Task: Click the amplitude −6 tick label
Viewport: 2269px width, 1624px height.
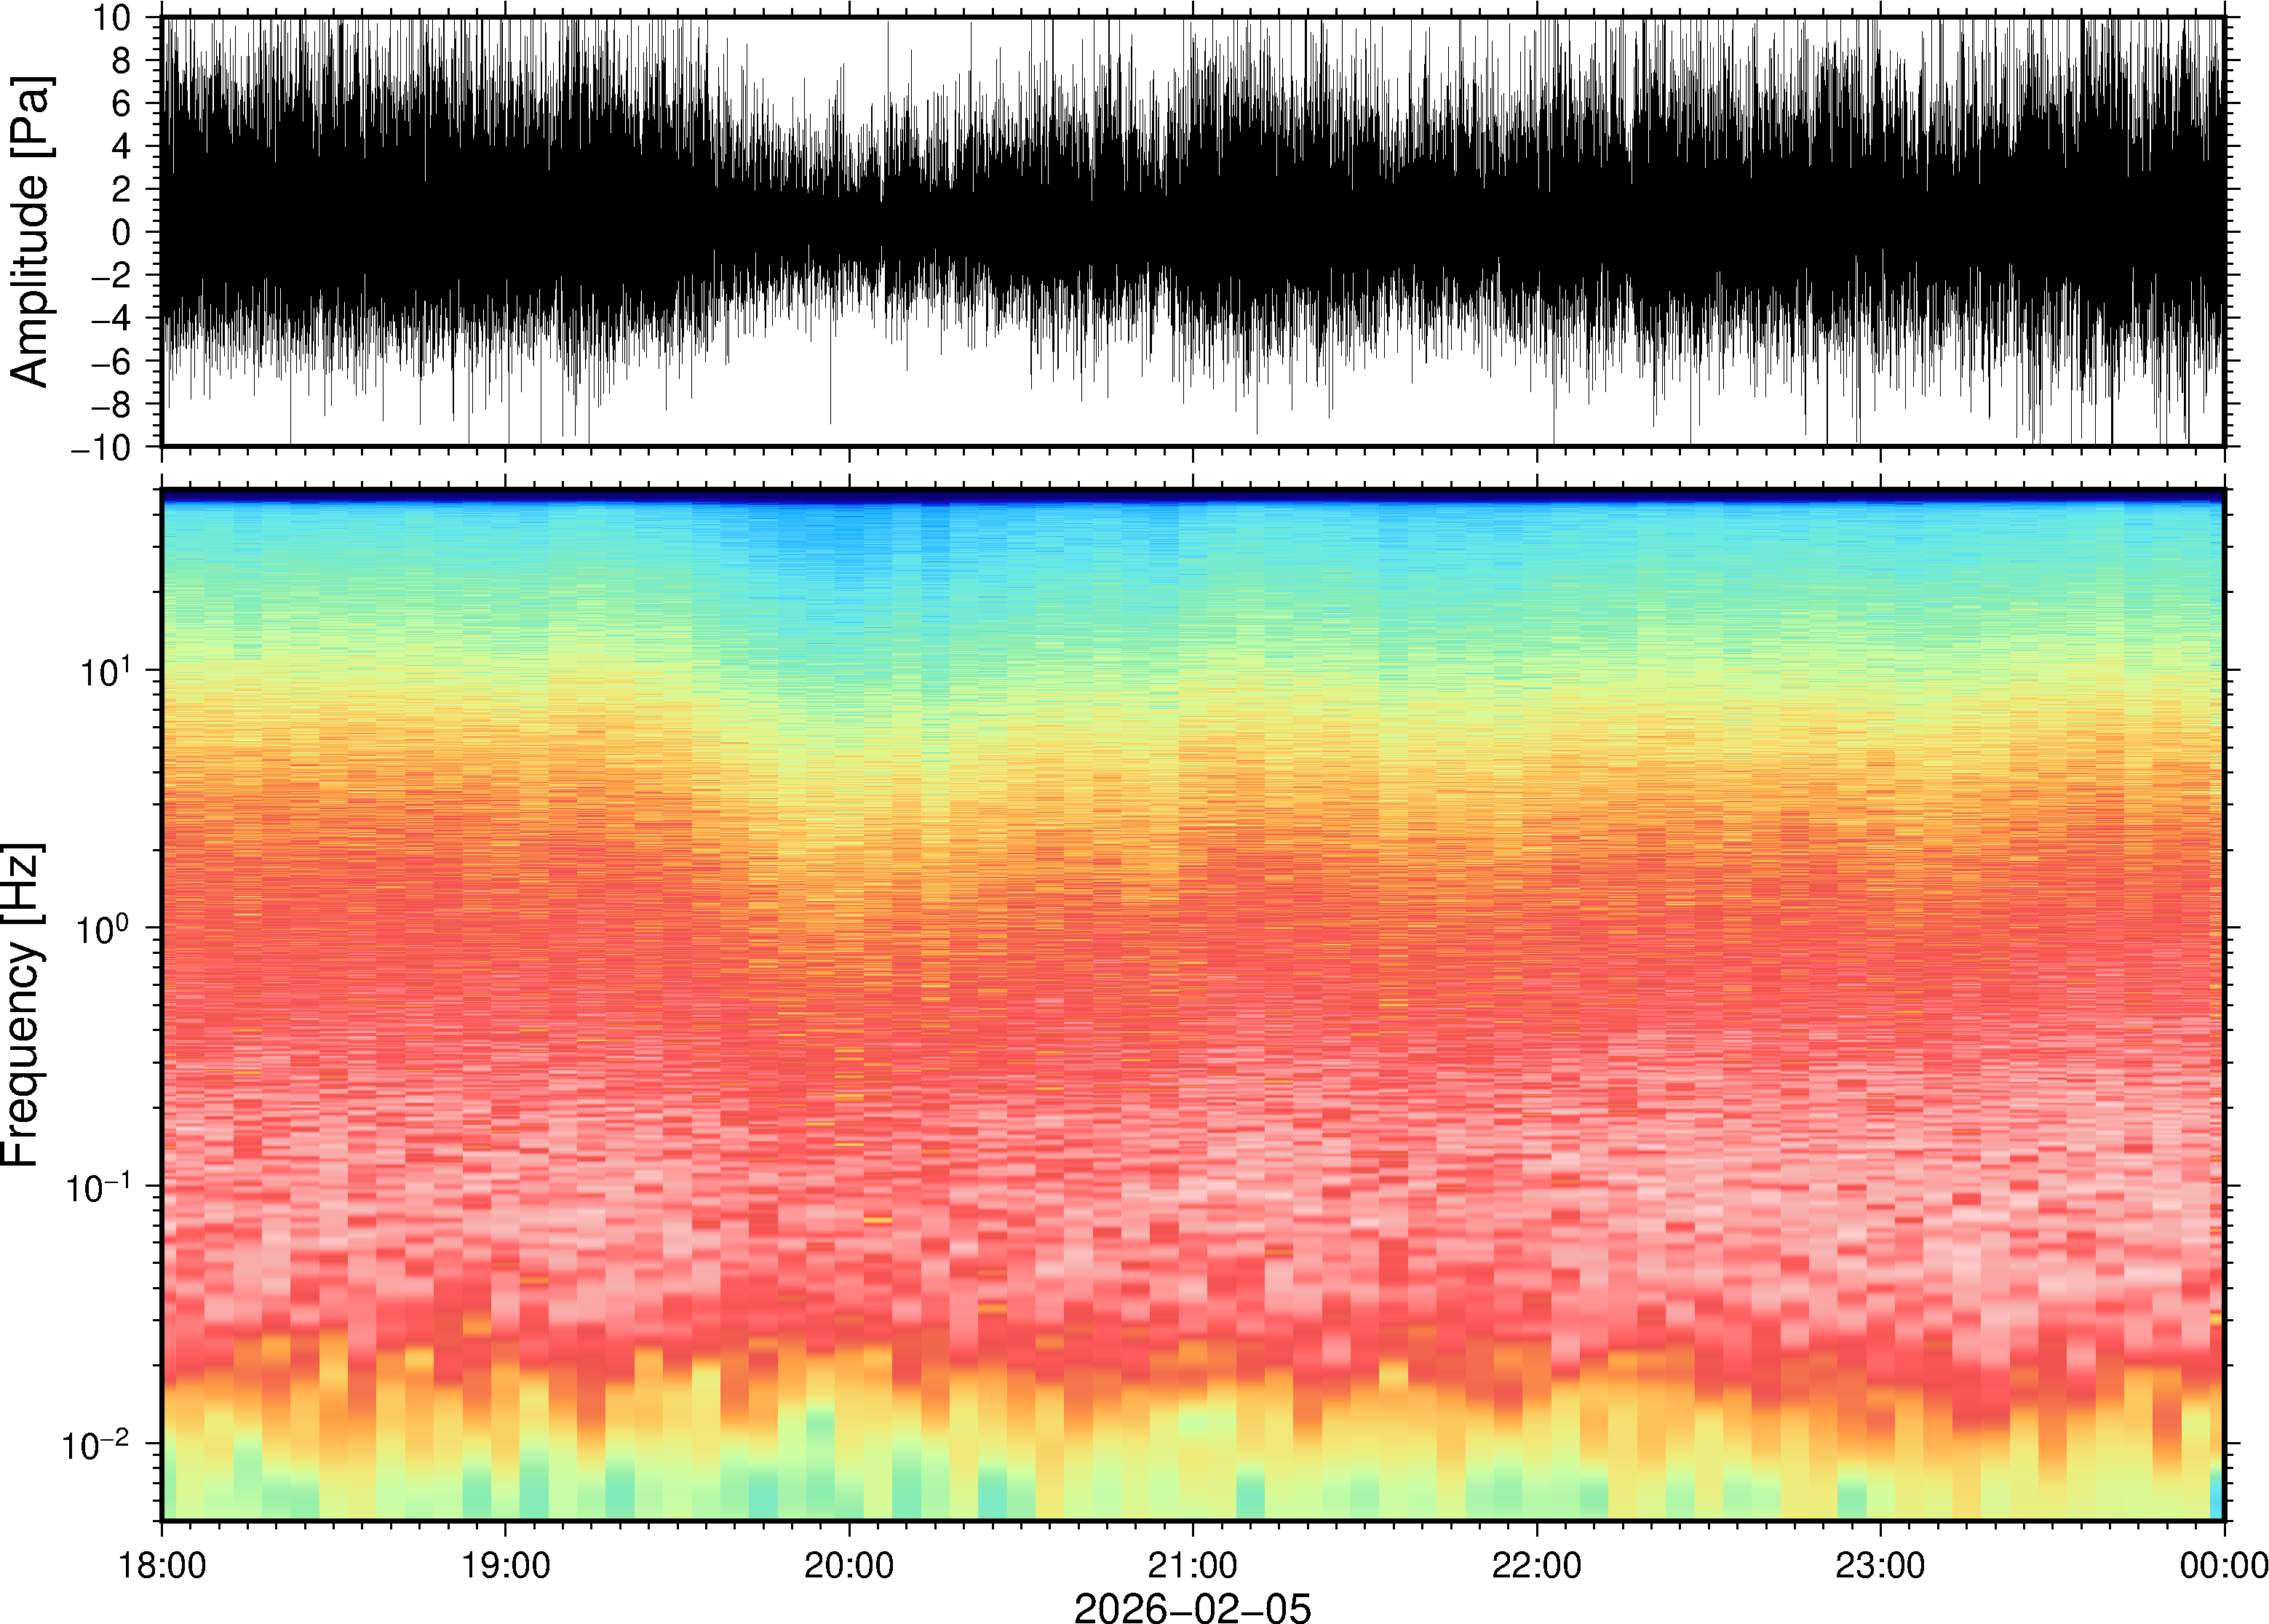Action: tap(110, 361)
